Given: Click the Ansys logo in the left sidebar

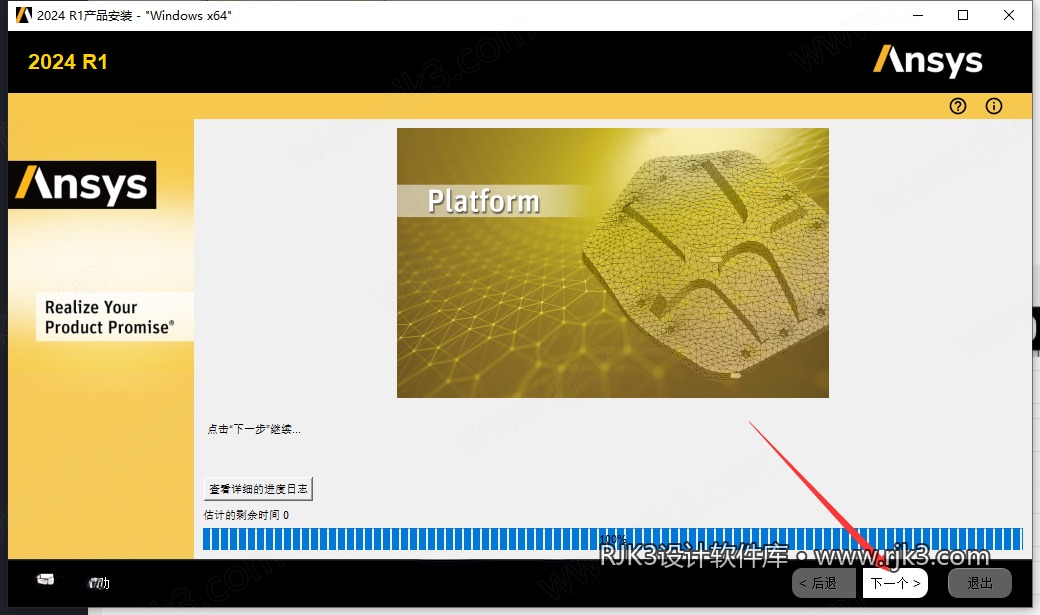Looking at the screenshot, I should 82,184.
